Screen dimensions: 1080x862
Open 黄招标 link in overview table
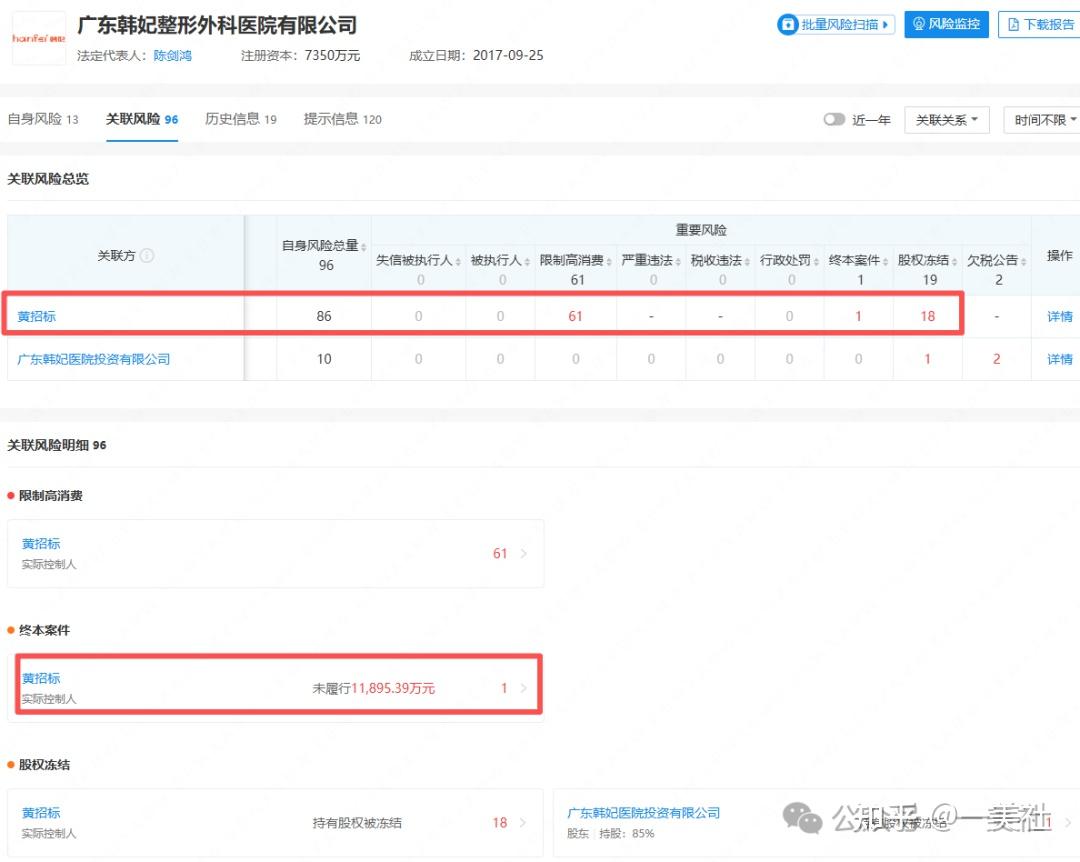tap(37, 316)
